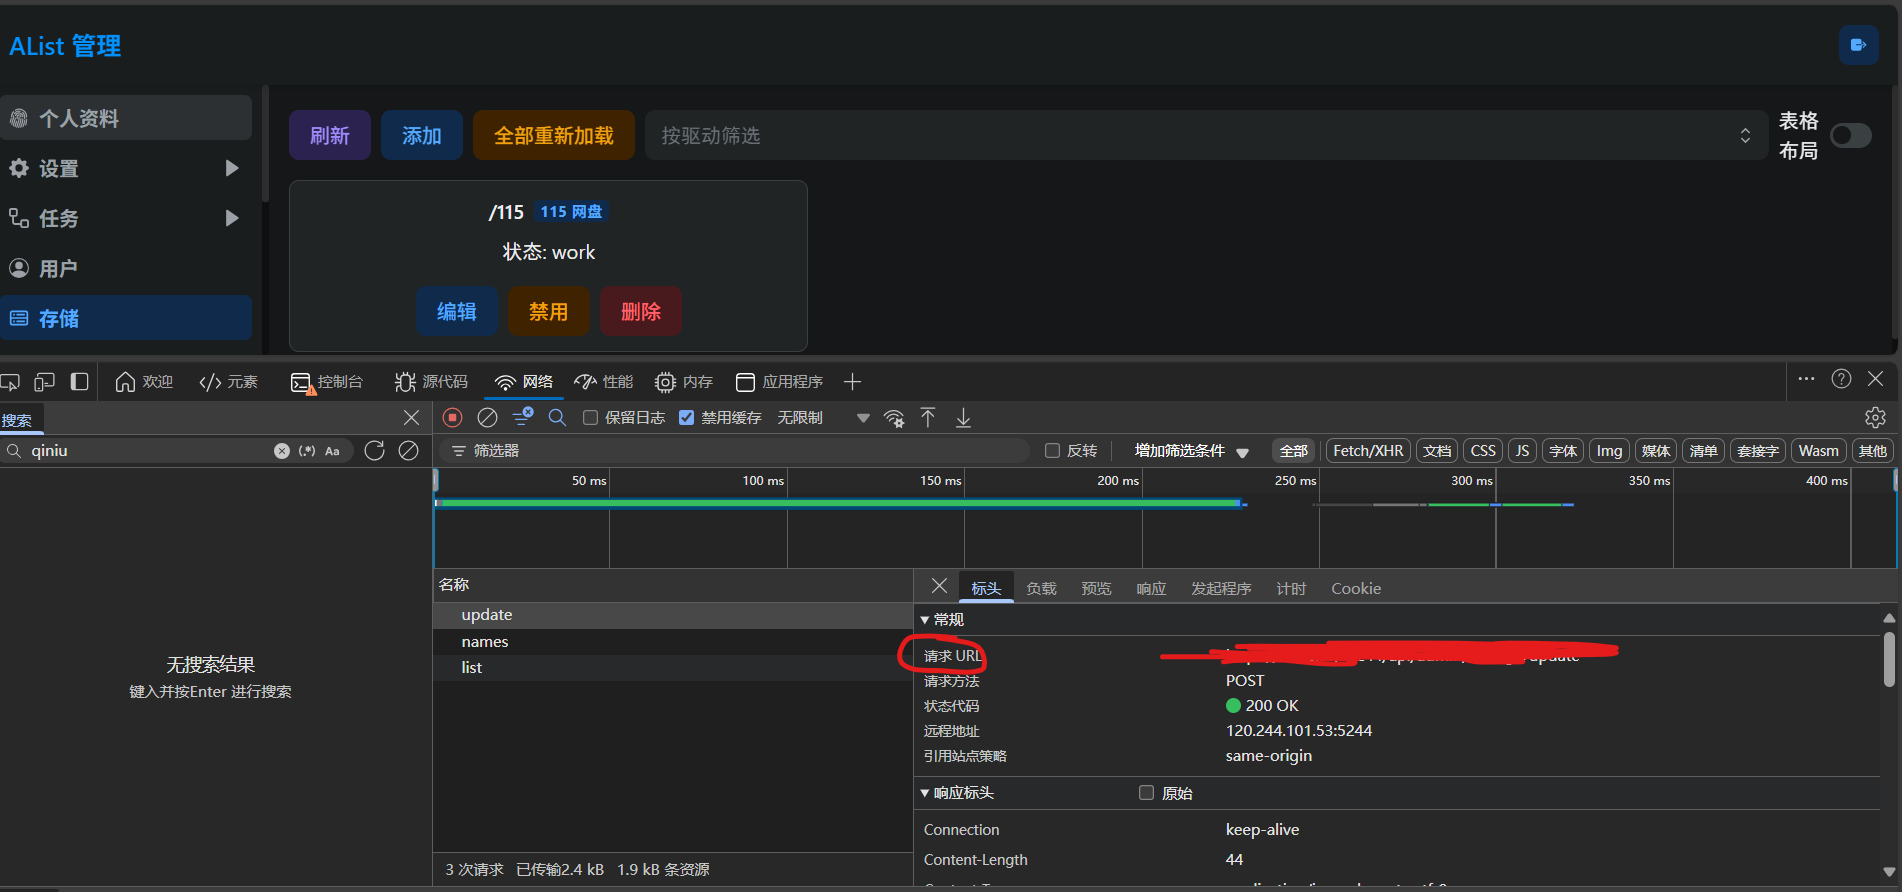Image resolution: width=1902 pixels, height=892 pixels.
Task: Select the list request row
Action: click(672, 668)
